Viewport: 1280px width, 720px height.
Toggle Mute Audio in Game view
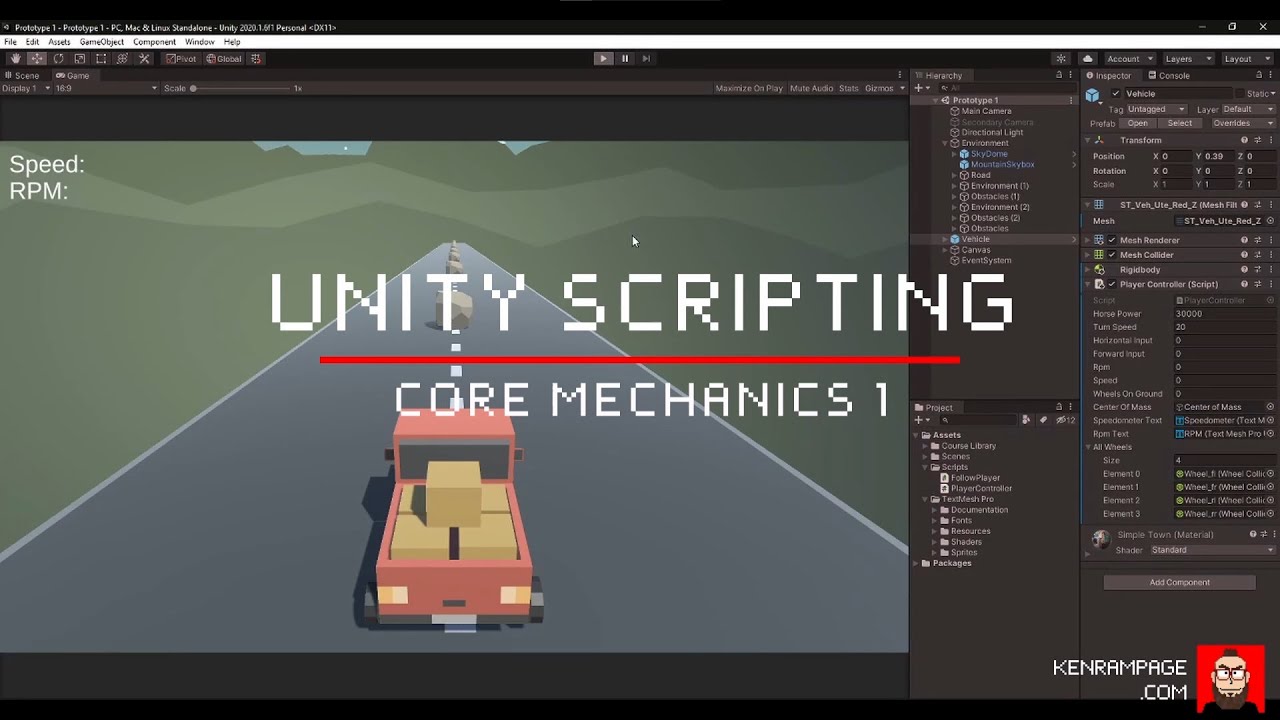811,88
